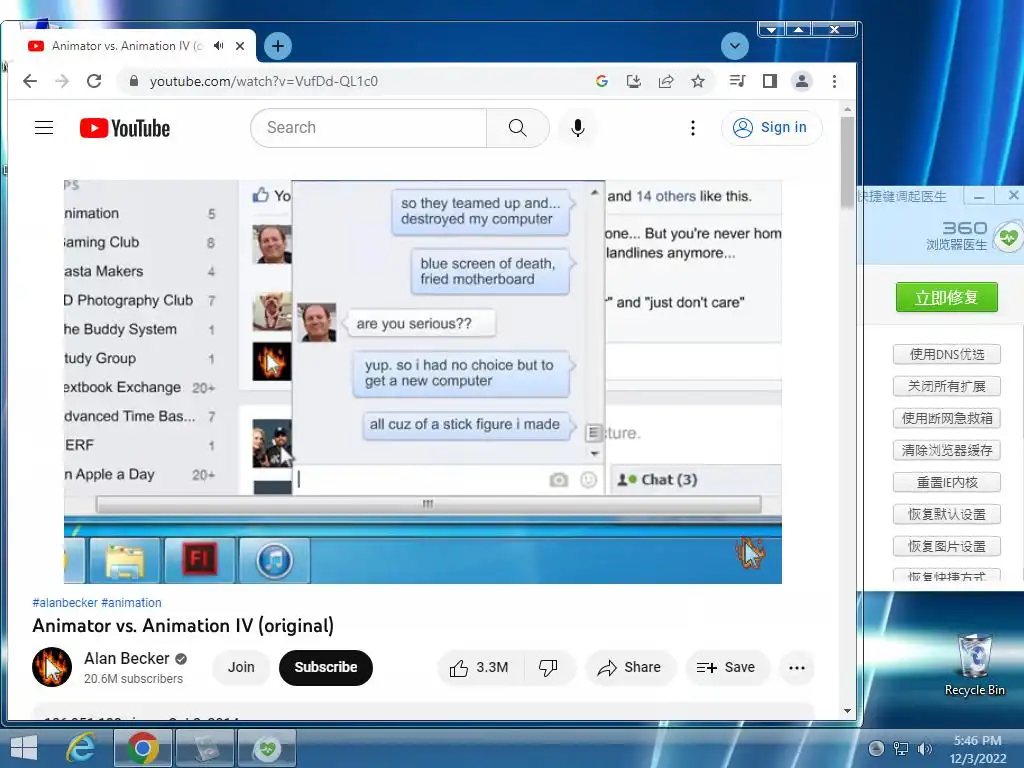The width and height of the screenshot is (1024, 768).
Task: Click the magnifier search button
Action: tap(517, 127)
